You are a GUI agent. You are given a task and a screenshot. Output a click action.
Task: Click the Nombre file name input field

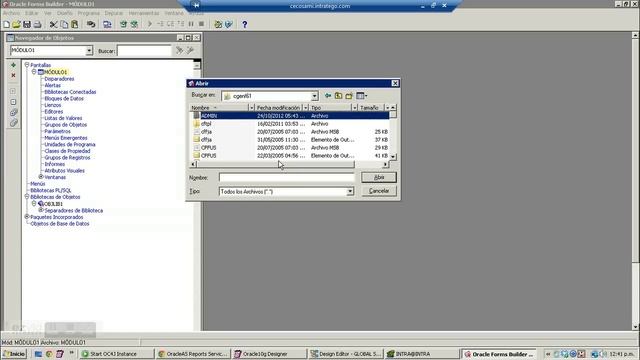(287, 178)
